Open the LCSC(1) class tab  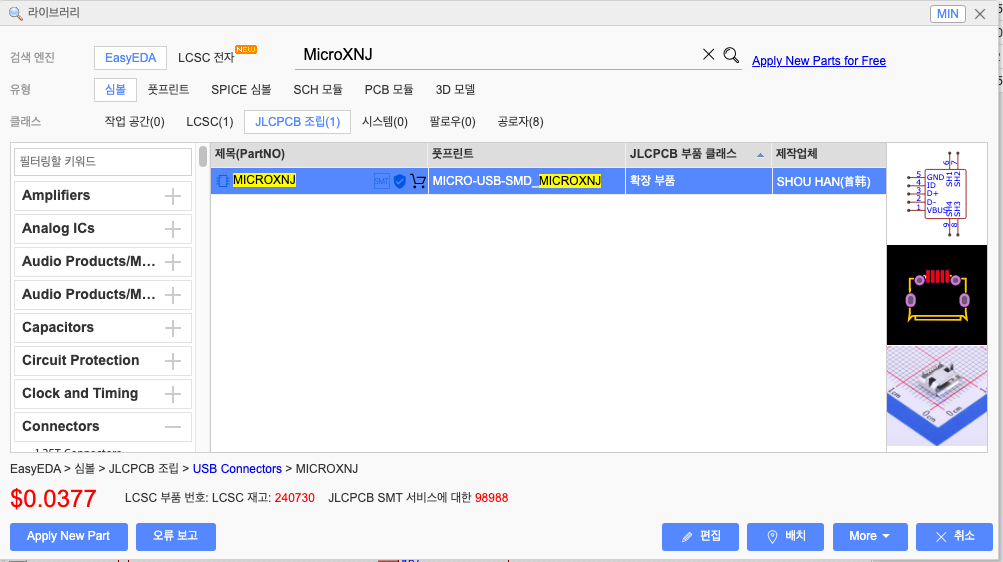pyautogui.click(x=210, y=121)
